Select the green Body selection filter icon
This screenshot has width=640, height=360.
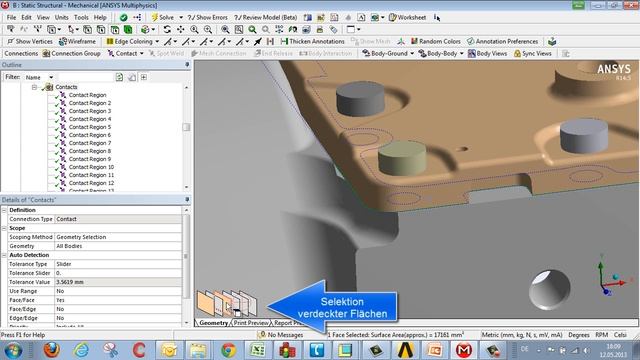coord(128,29)
